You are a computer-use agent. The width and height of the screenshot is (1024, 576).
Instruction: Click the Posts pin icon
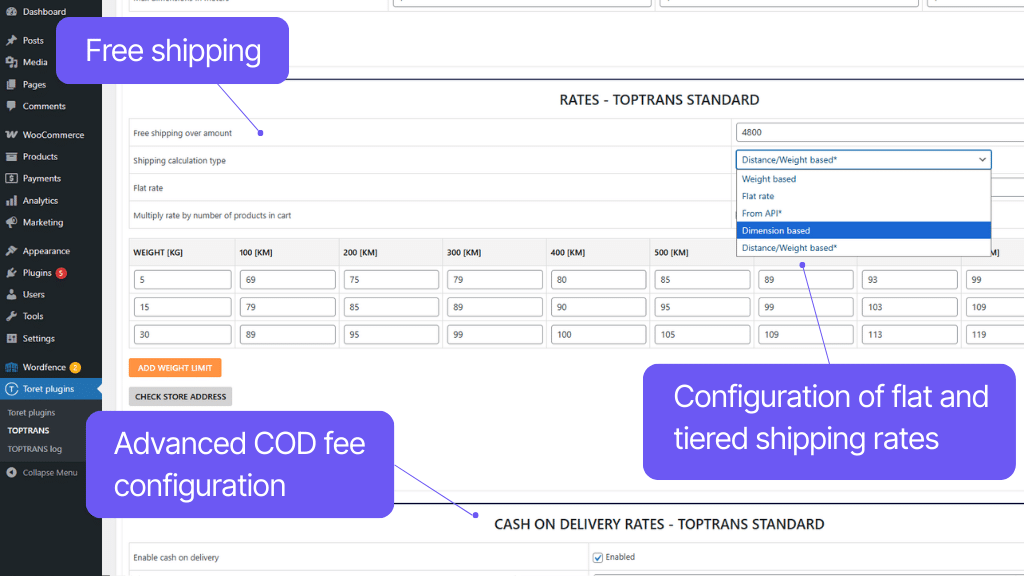point(11,40)
